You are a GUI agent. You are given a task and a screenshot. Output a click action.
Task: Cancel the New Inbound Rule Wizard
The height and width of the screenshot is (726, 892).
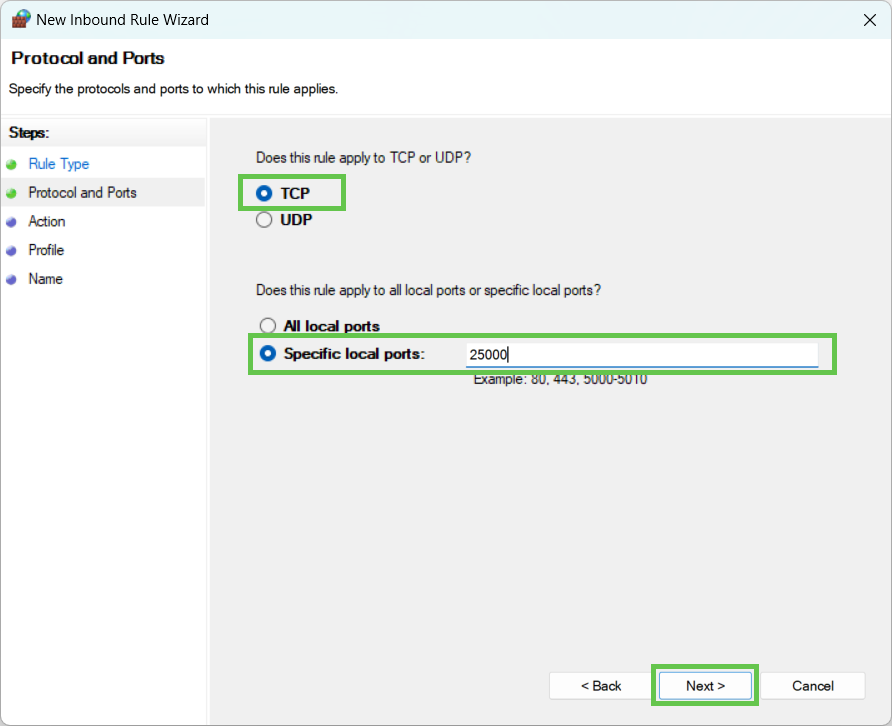coord(812,686)
